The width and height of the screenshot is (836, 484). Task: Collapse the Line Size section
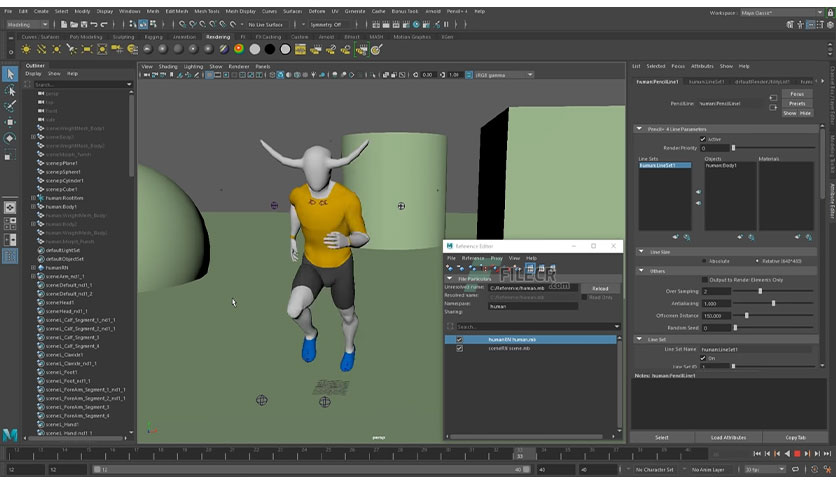coord(641,252)
